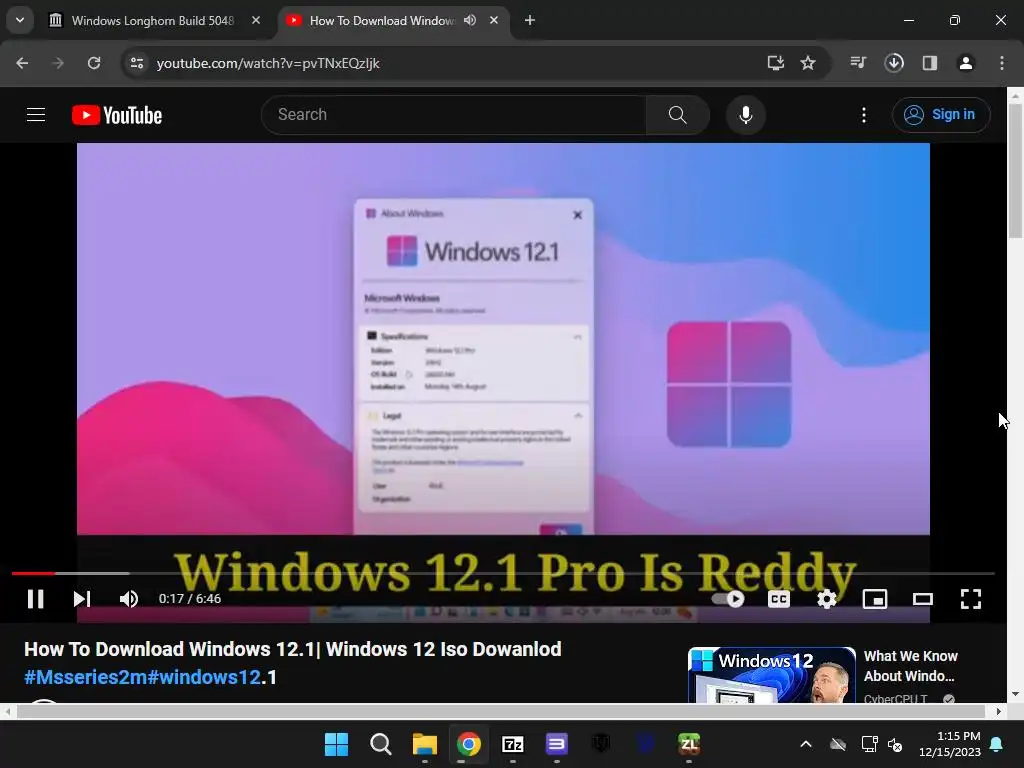The image size is (1024, 768).
Task: Mute the video volume
Action: (129, 599)
